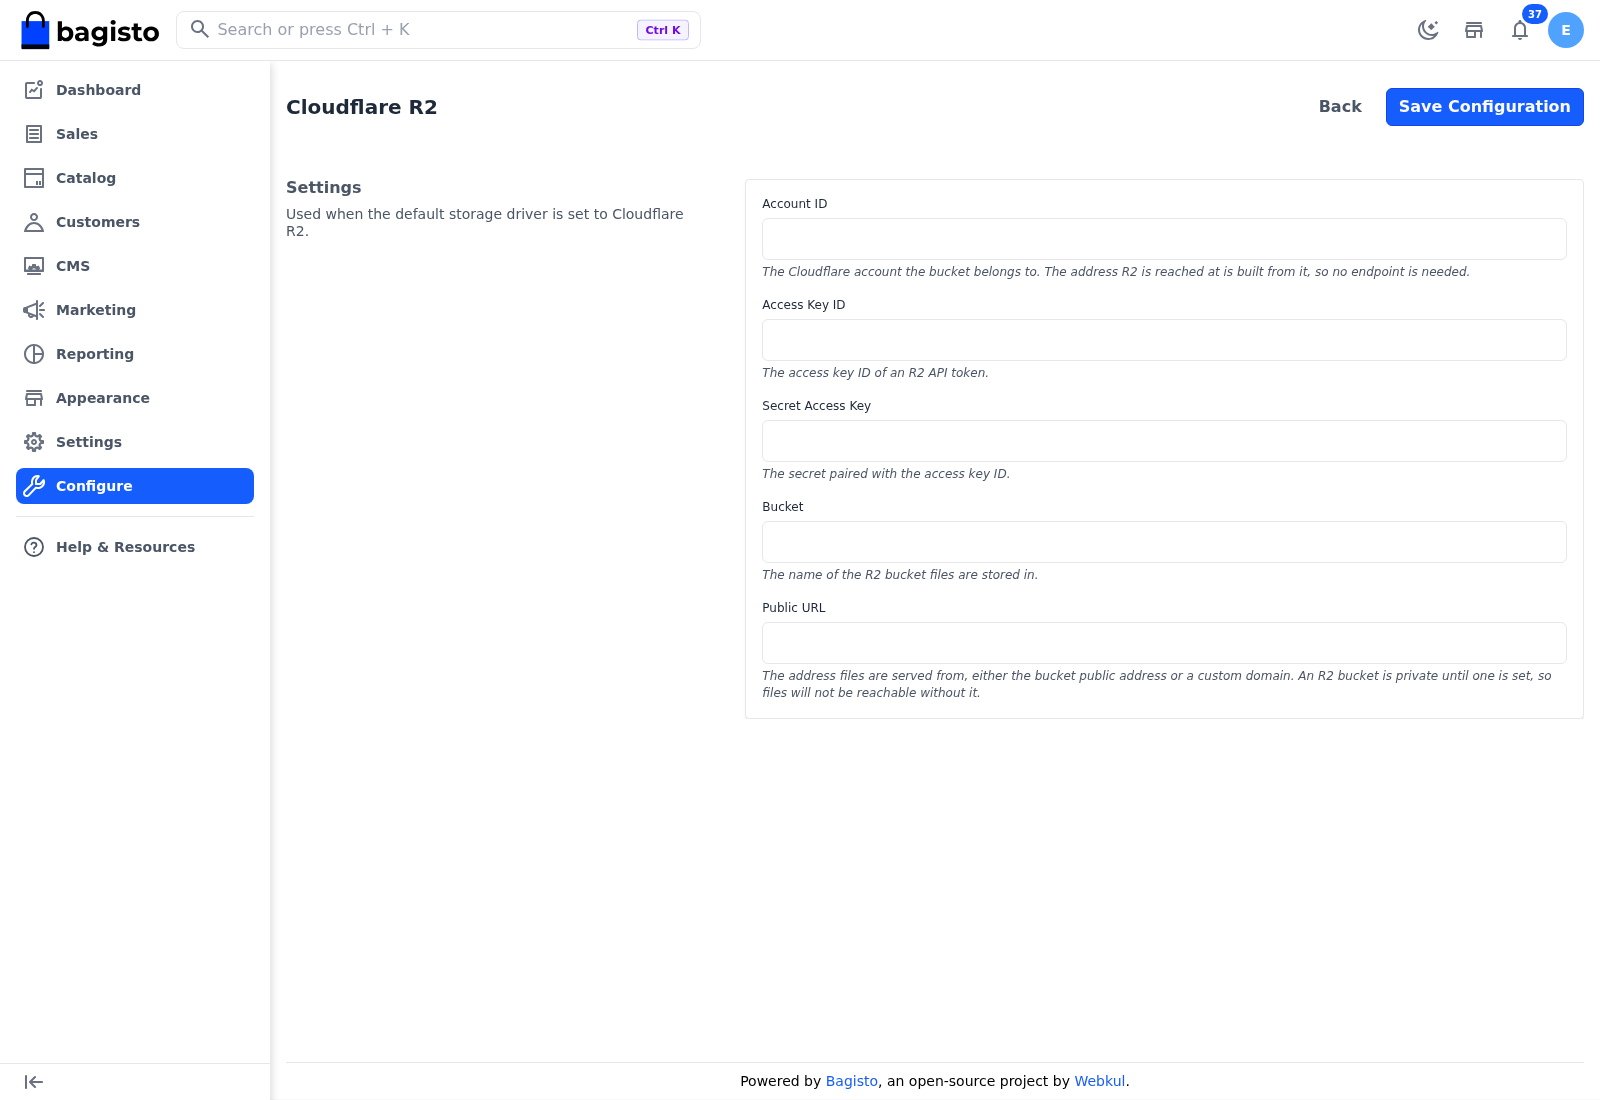Click the Settings gear icon
The width and height of the screenshot is (1600, 1100).
point(34,442)
